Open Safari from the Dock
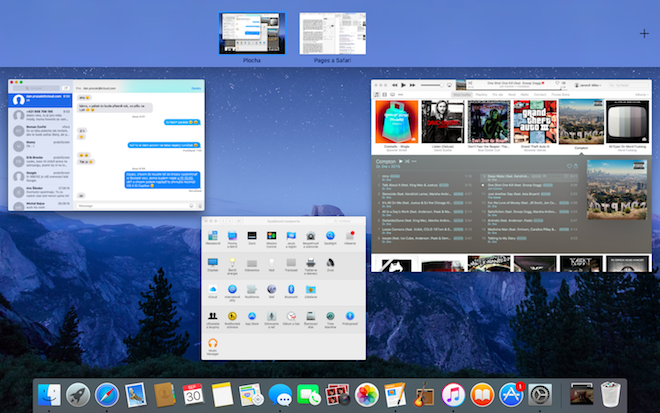 [107, 394]
